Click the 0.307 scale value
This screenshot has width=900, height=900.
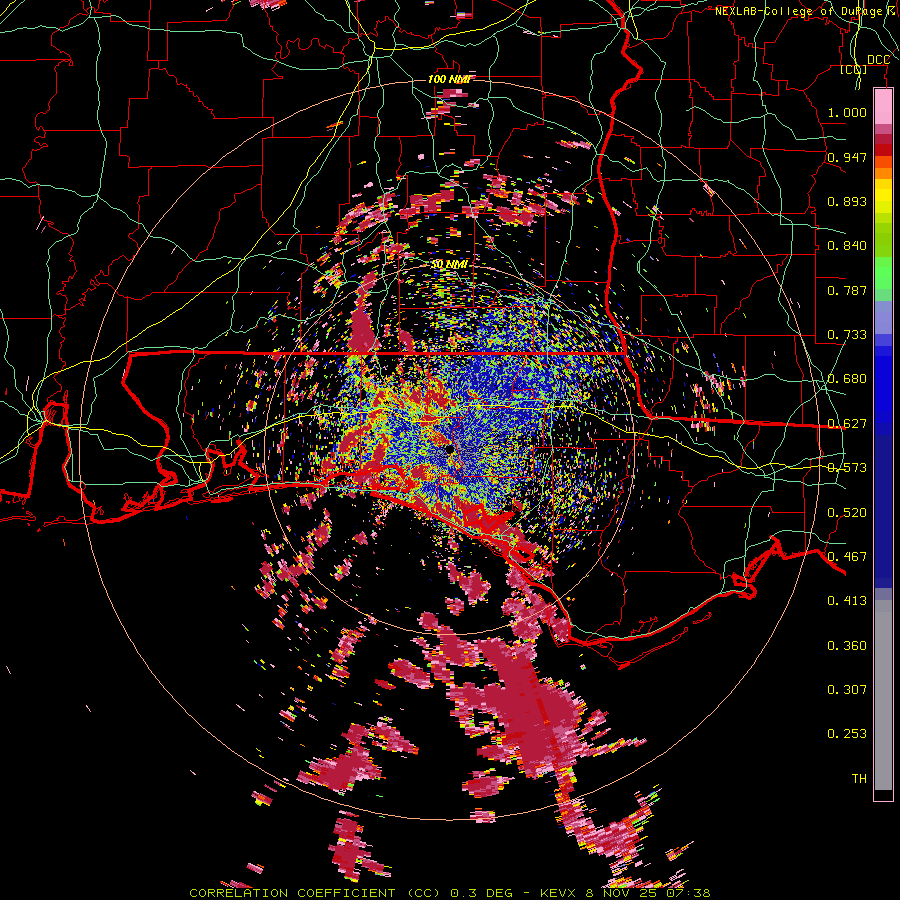847,690
